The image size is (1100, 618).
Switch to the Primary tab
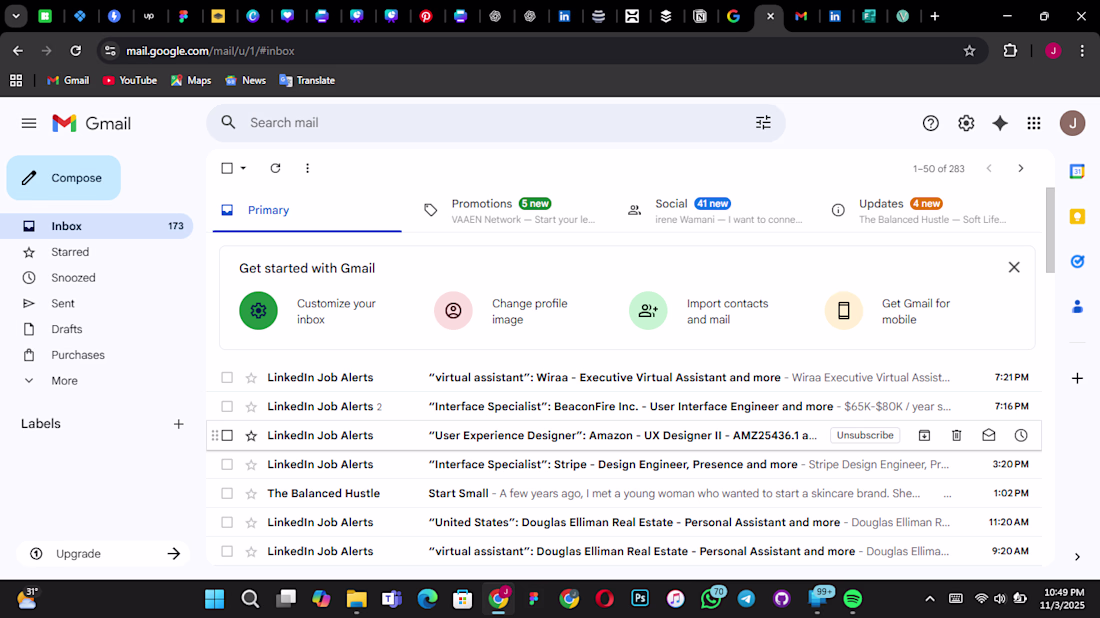[307, 210]
